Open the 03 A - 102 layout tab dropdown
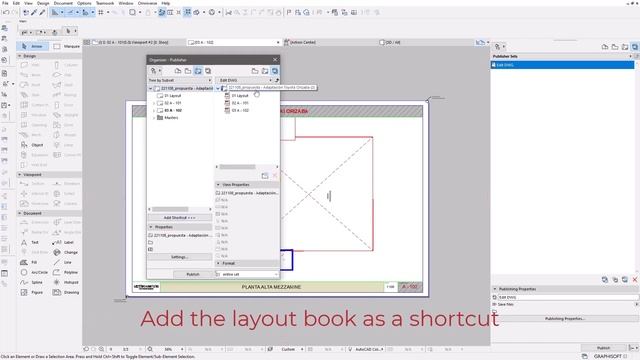The image size is (640, 360). [x=278, y=42]
